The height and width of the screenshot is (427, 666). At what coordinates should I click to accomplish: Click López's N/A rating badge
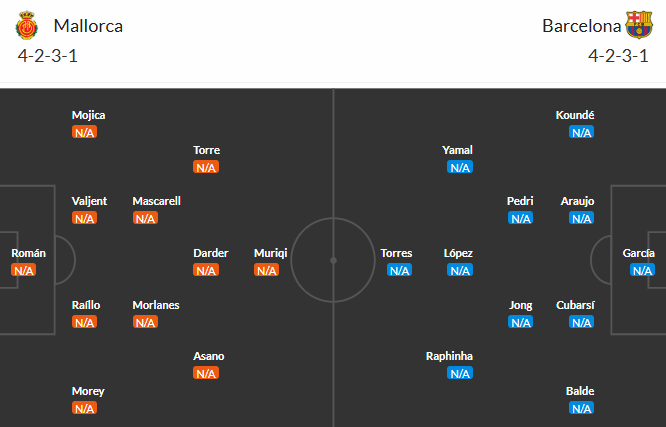(460, 270)
